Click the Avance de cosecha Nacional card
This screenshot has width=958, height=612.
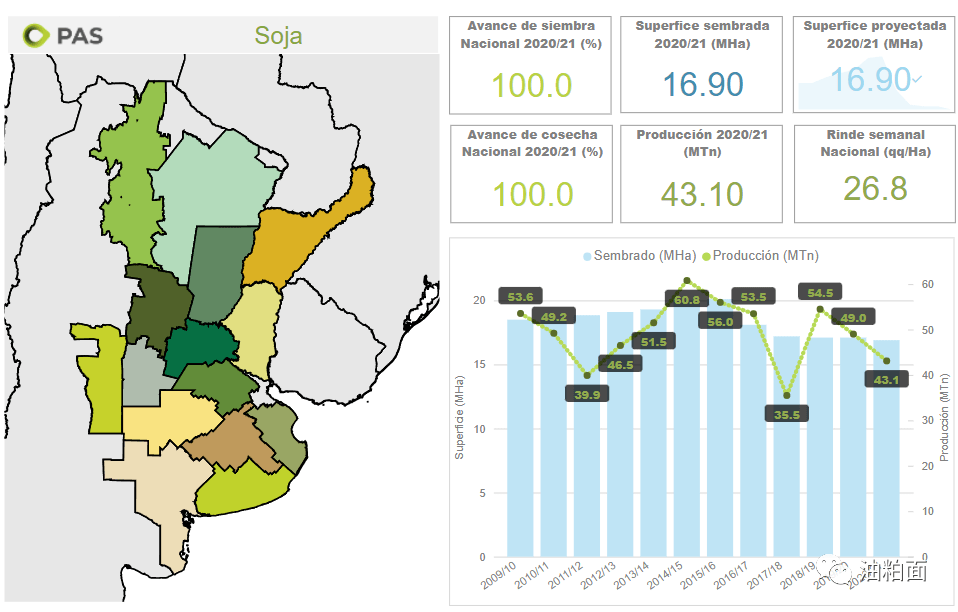pos(530,173)
